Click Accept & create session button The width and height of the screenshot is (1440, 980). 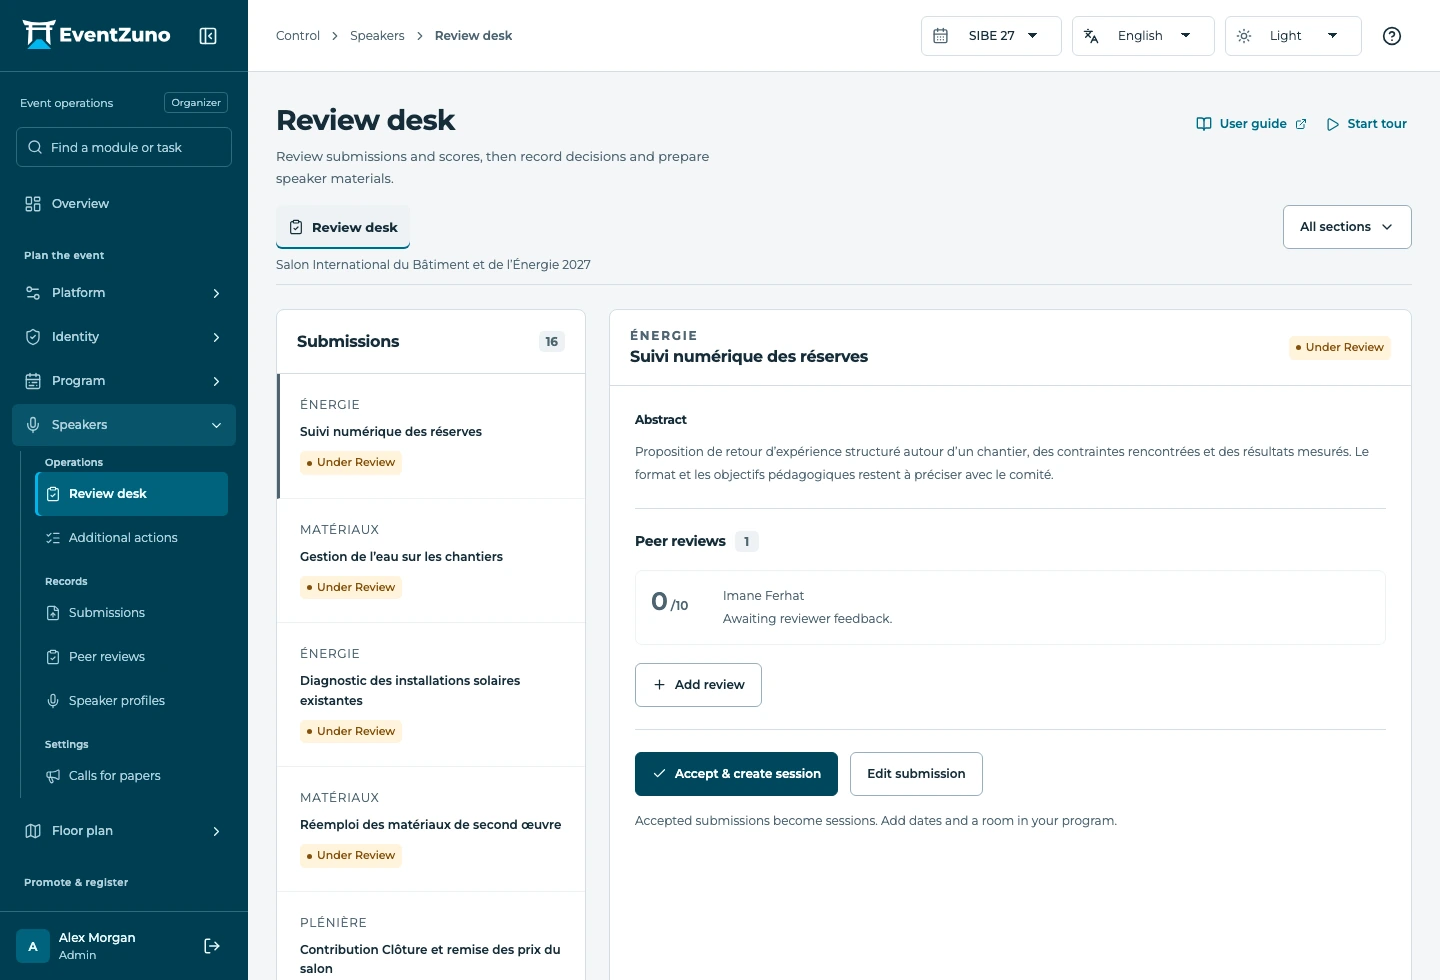coord(736,774)
